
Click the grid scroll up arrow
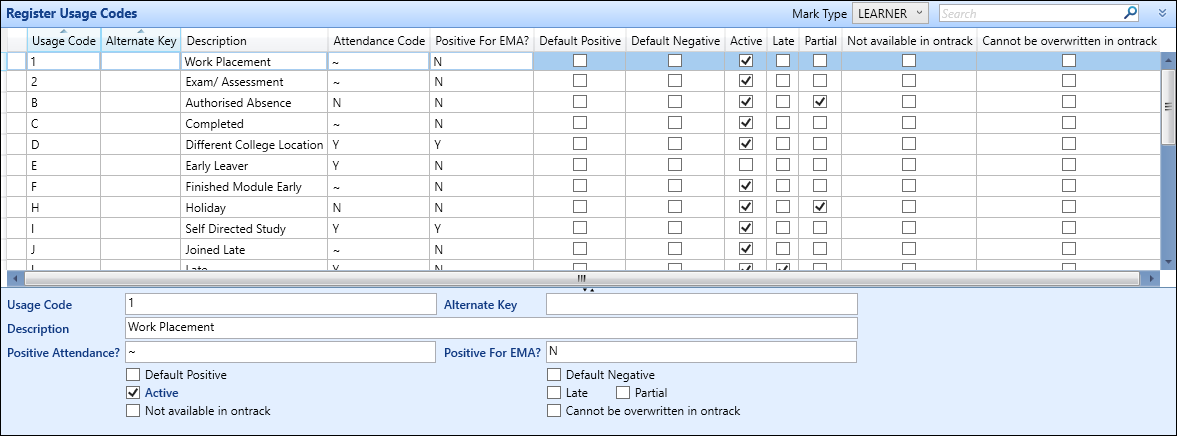pyautogui.click(x=1168, y=59)
